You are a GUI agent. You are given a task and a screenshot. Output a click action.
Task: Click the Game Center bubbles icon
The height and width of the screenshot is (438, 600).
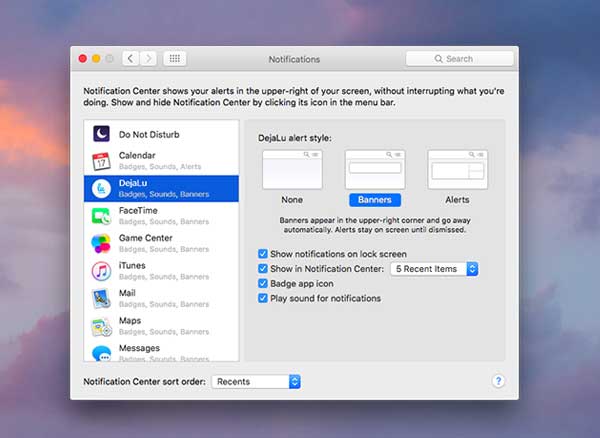[x=101, y=244]
